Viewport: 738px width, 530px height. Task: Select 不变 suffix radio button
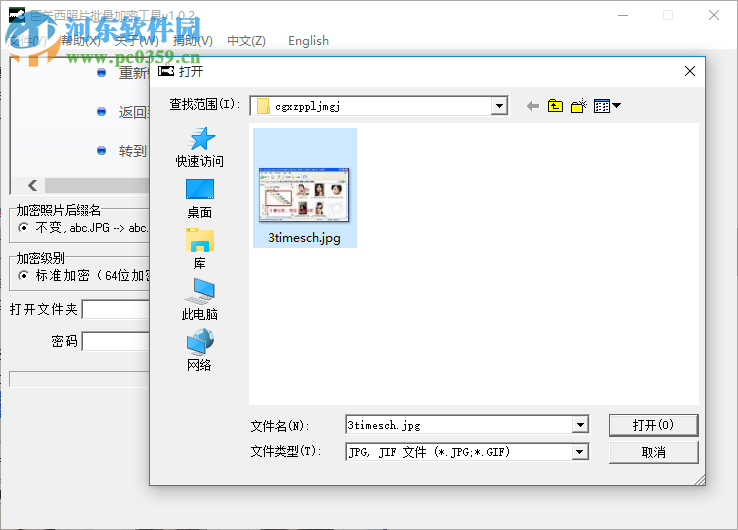pyautogui.click(x=23, y=228)
